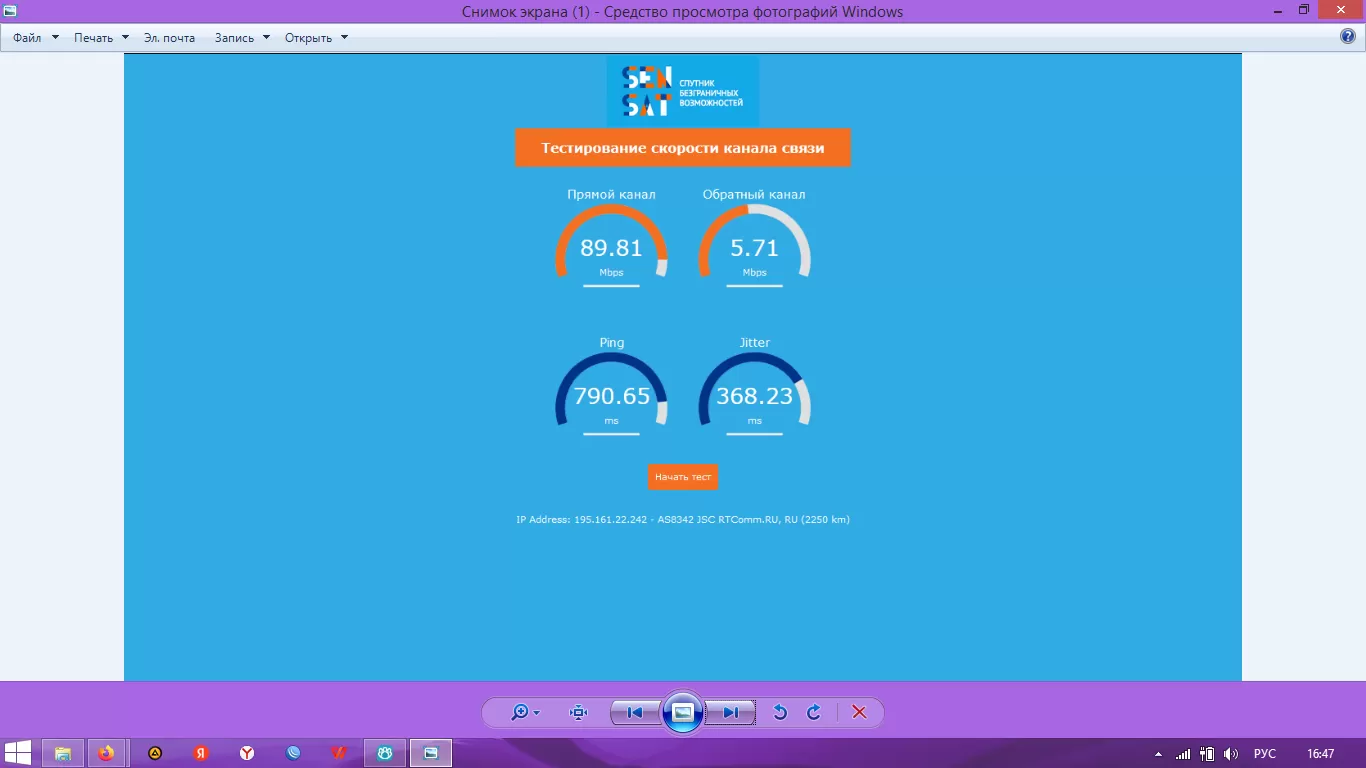This screenshot has width=1366, height=768.
Task: Click the Photo Viewer taskbar icon
Action: tap(431, 753)
